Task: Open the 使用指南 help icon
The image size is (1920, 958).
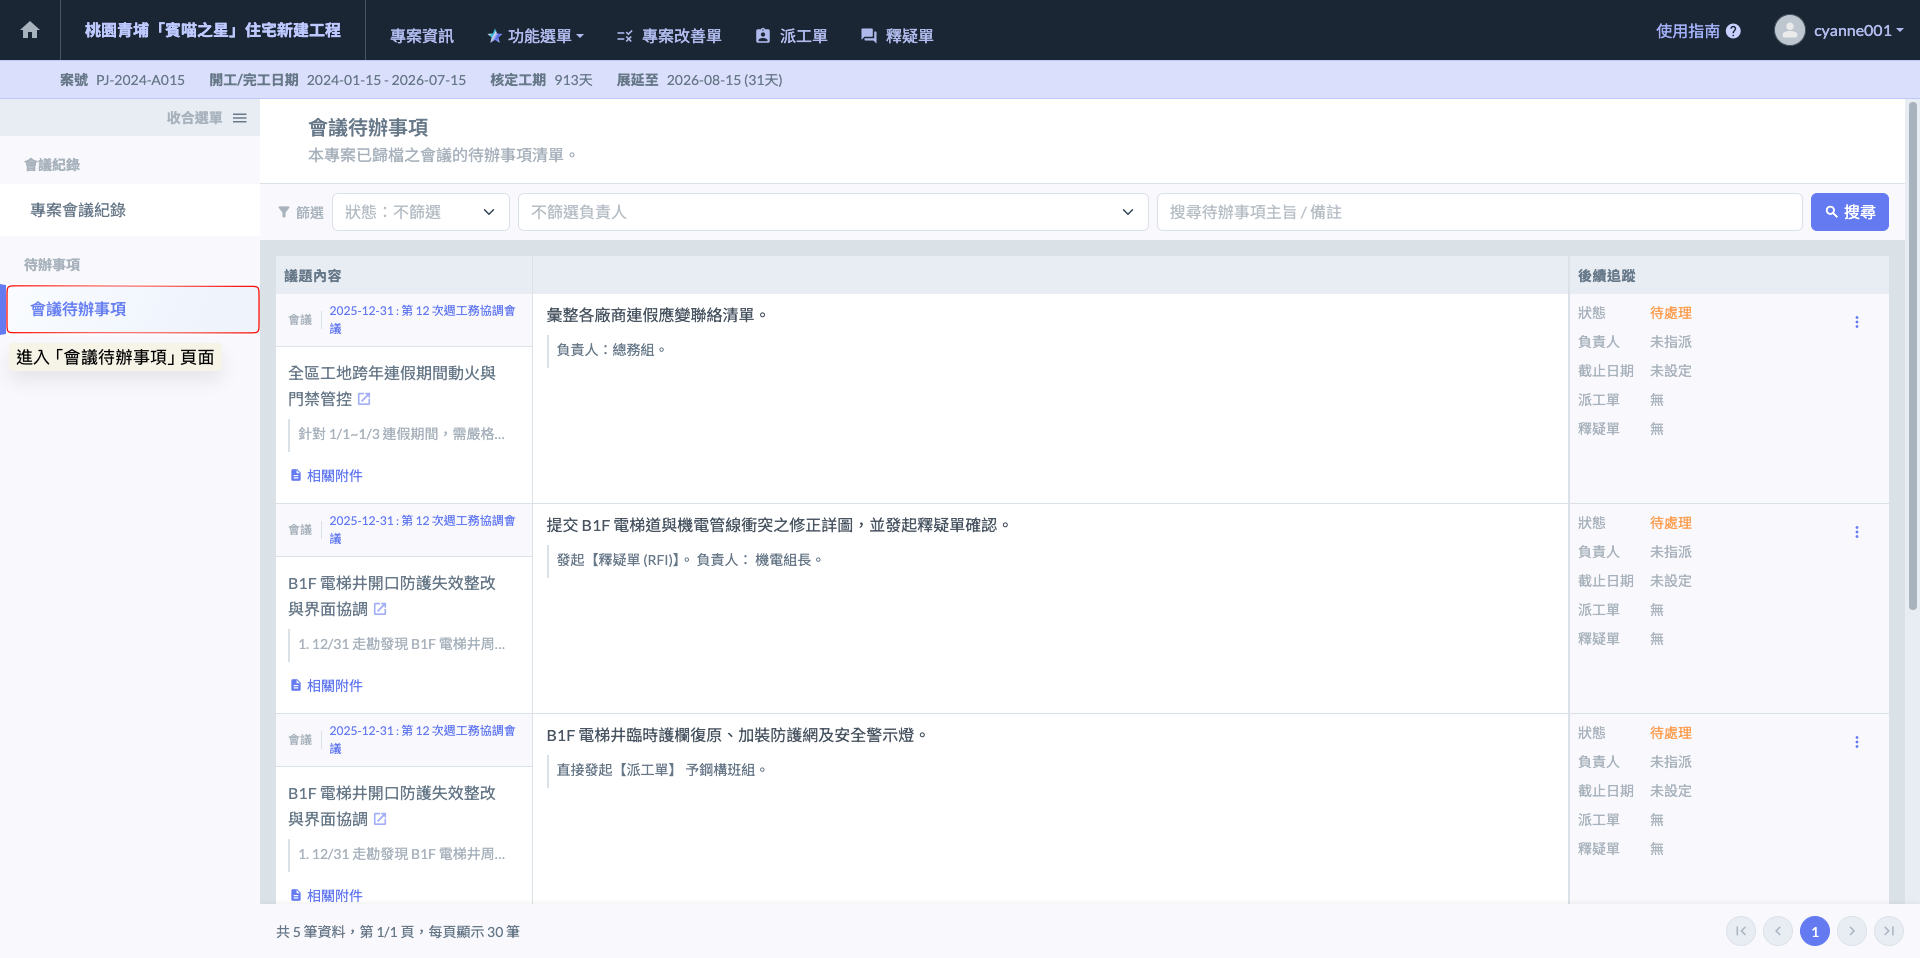Action: [x=1733, y=31]
